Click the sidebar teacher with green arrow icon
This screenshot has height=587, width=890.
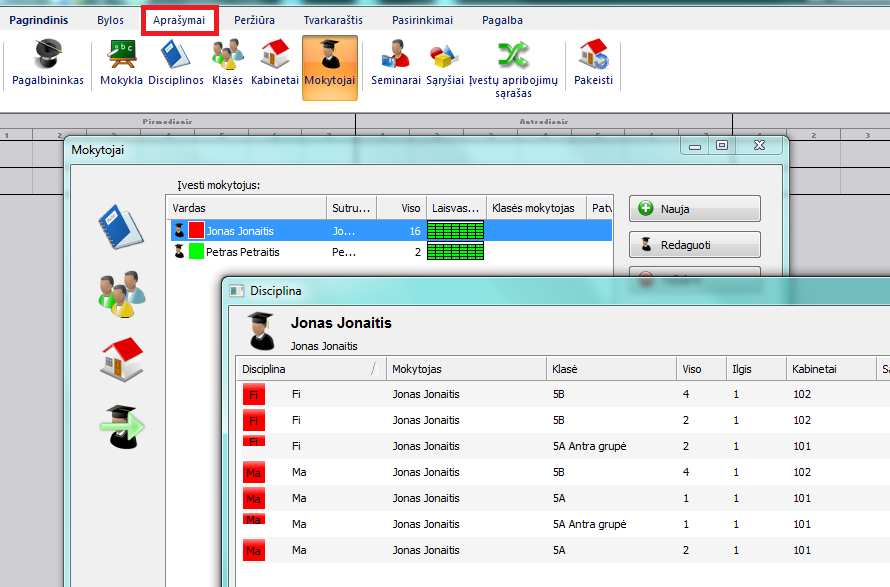coord(121,426)
